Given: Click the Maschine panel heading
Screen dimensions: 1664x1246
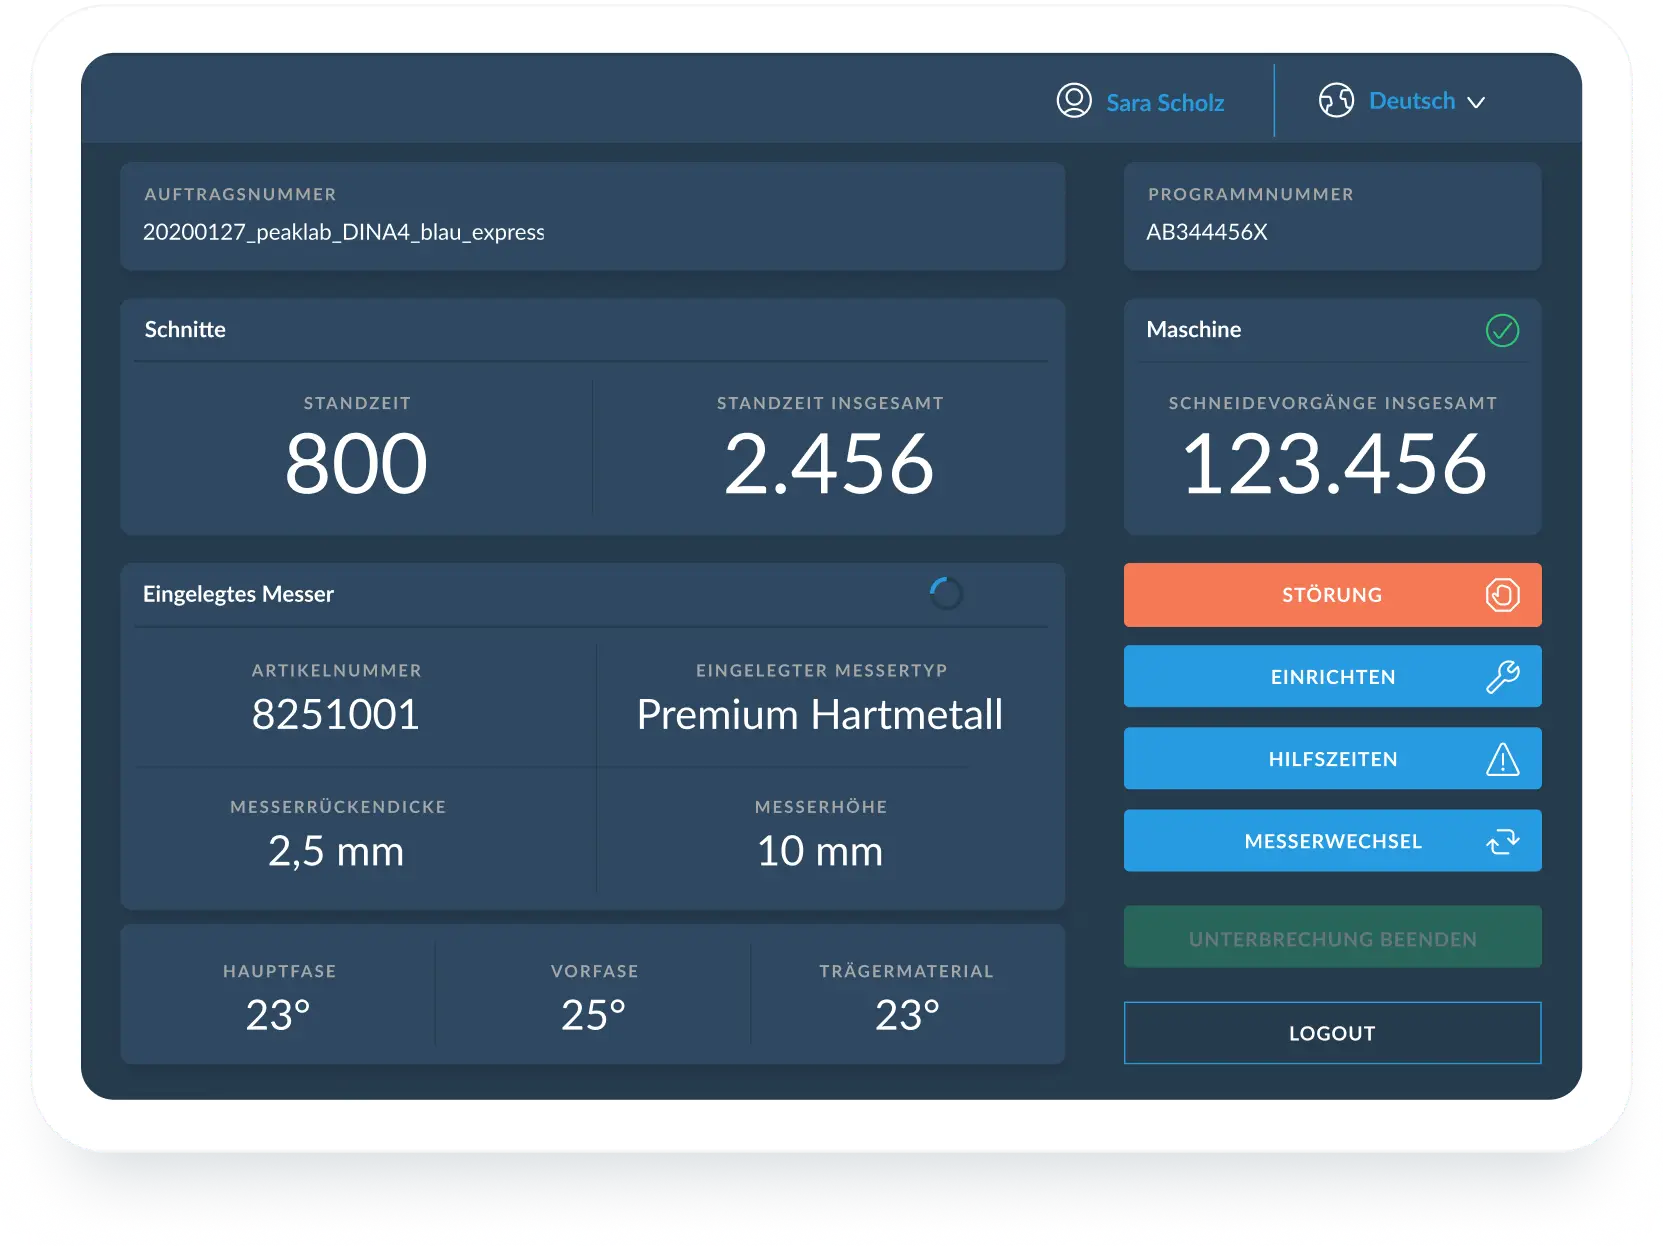Looking at the screenshot, I should pos(1194,330).
